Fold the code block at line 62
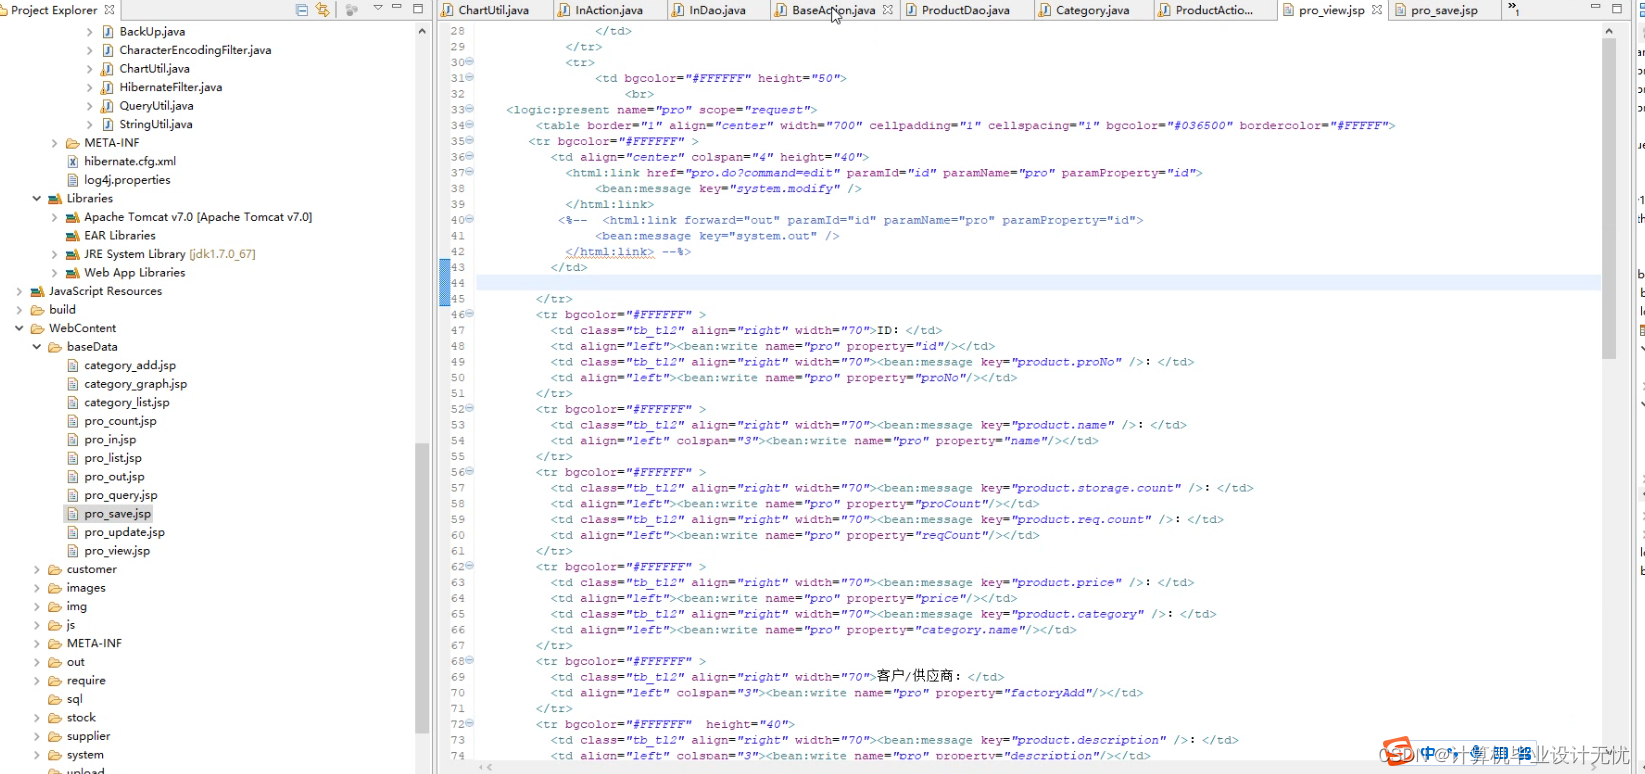Screen dimensions: 1645x774 click(x=470, y=566)
